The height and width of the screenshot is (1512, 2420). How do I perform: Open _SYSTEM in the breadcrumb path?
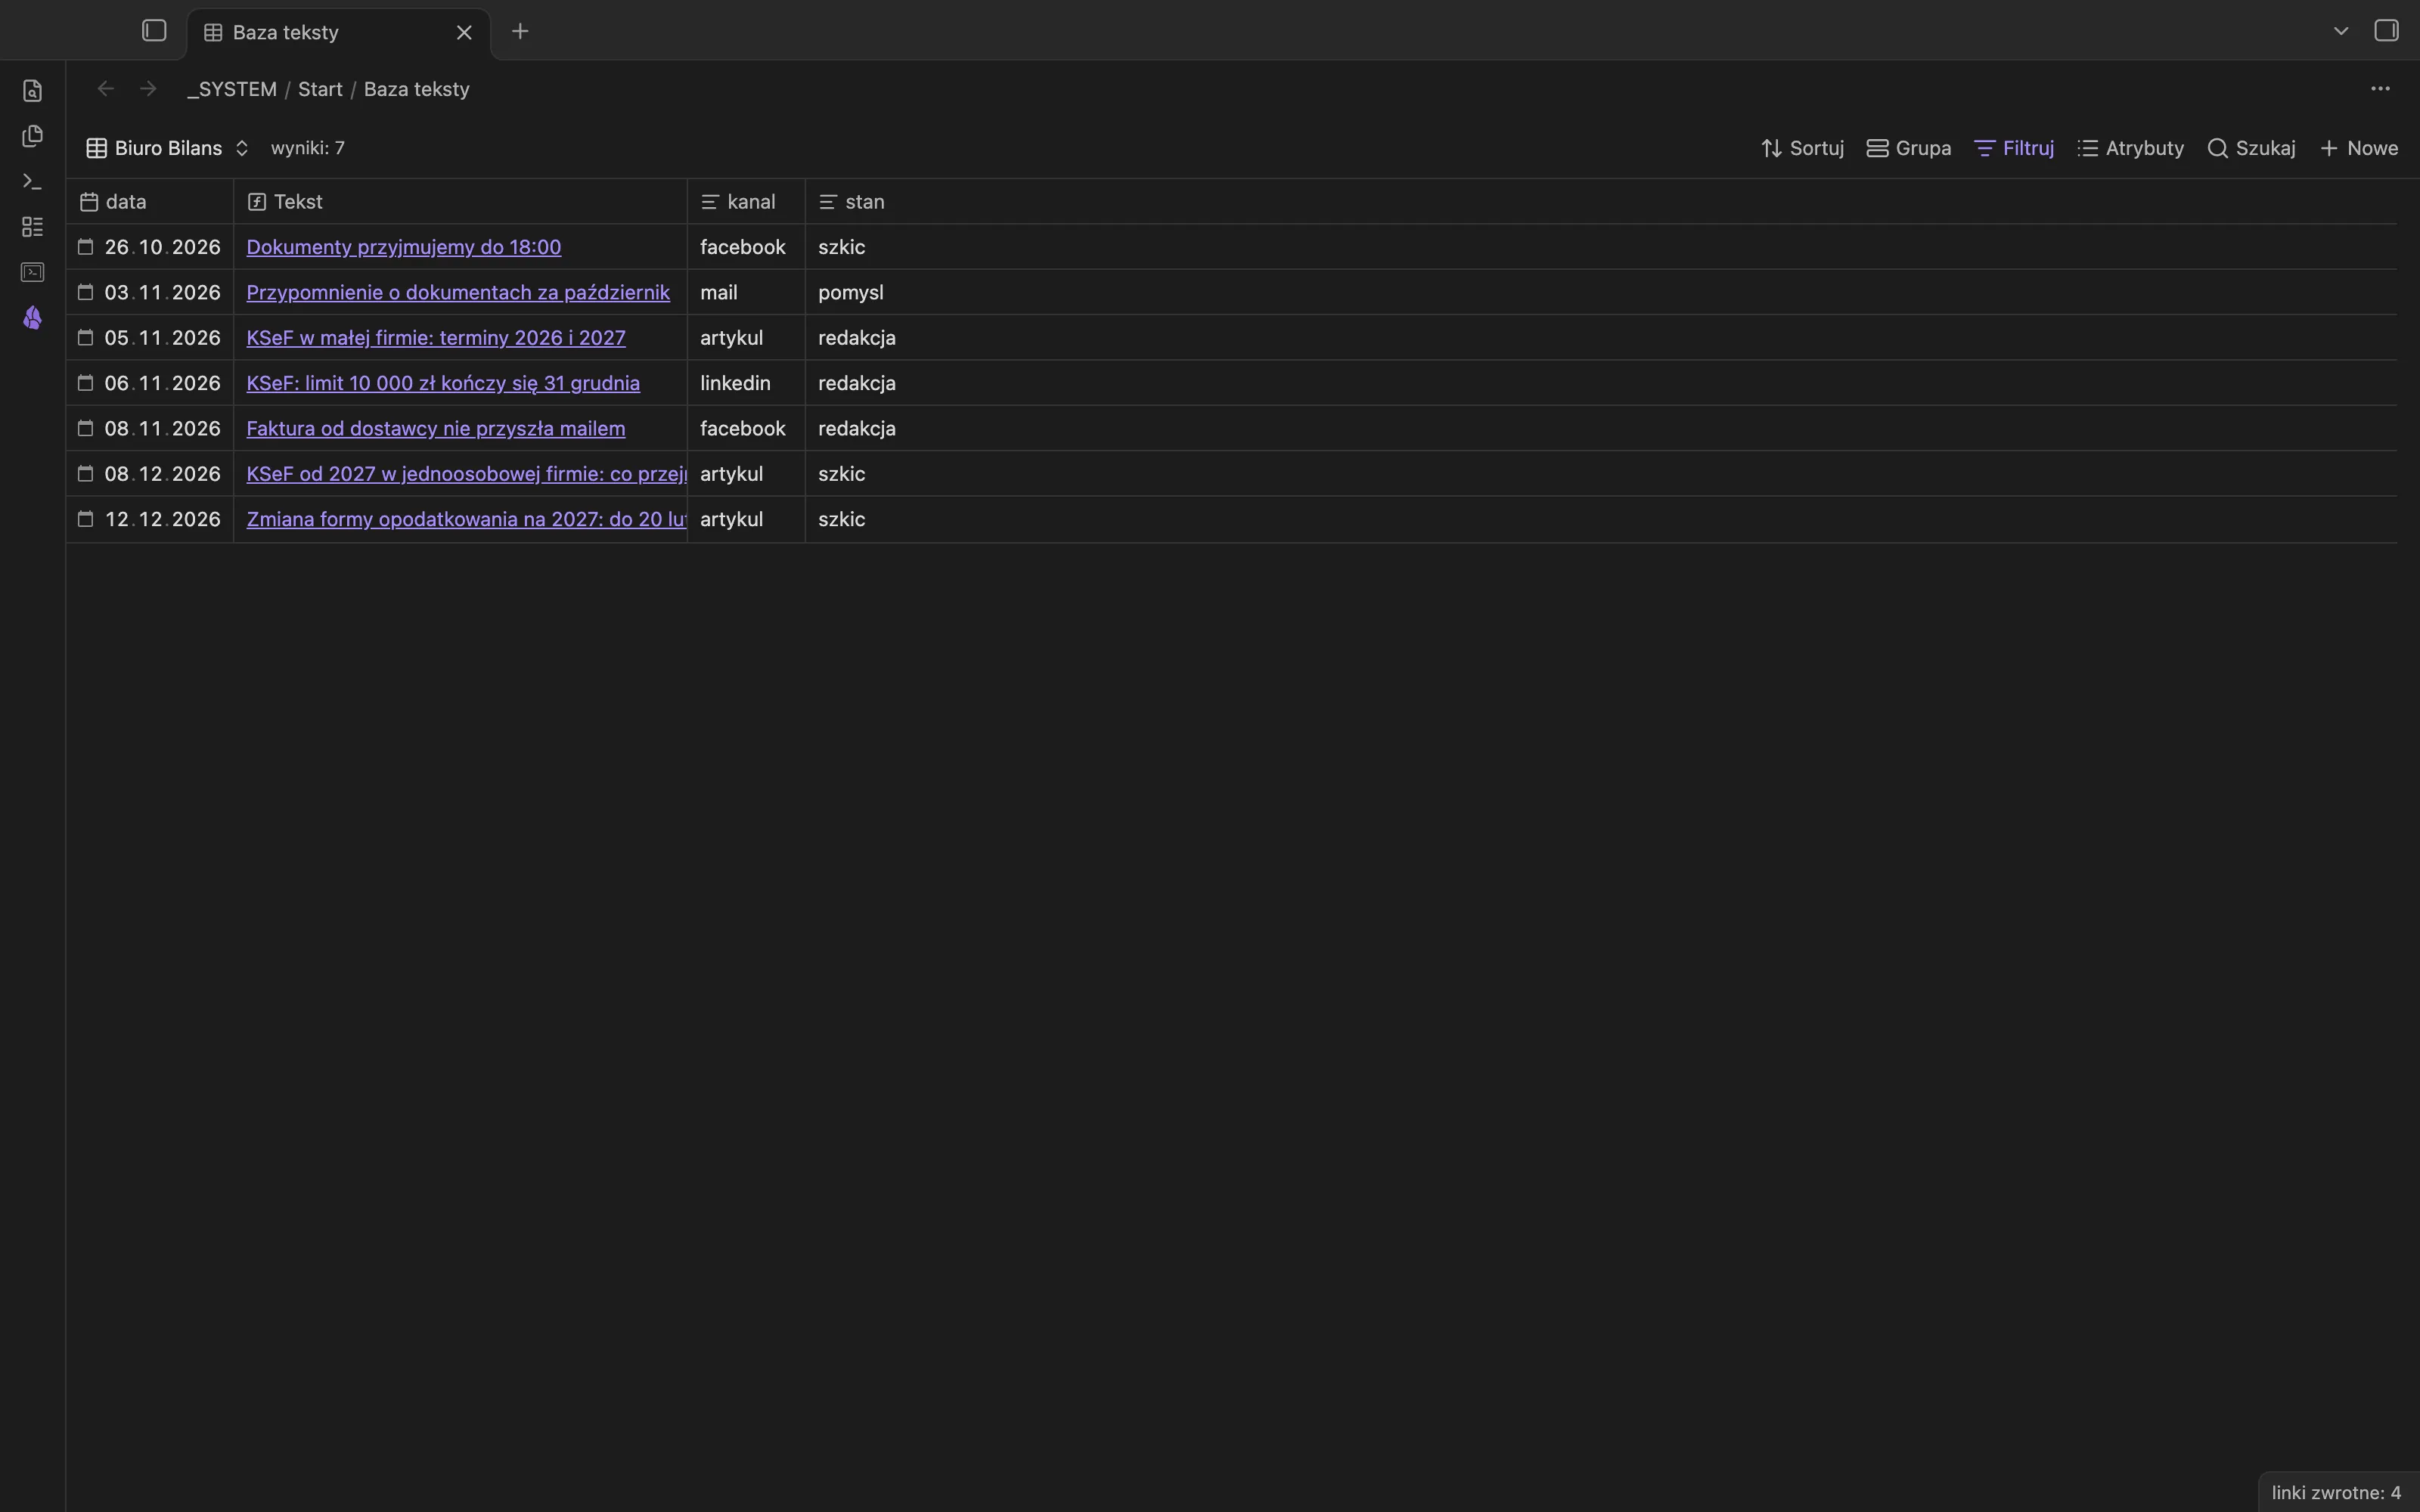click(x=232, y=89)
